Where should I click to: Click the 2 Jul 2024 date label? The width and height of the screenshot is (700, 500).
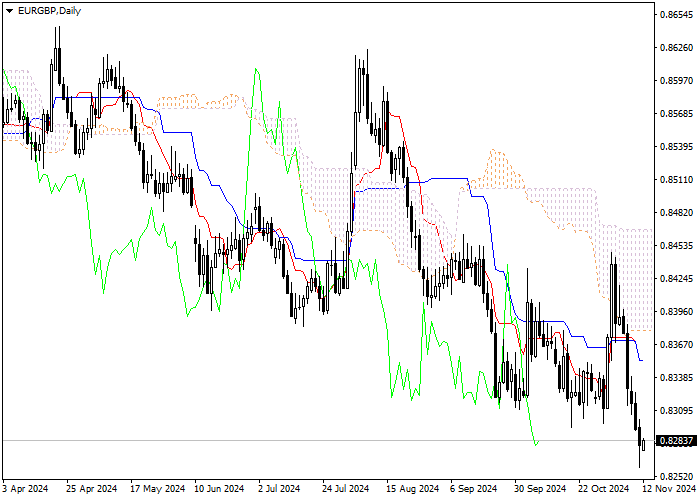[x=280, y=489]
